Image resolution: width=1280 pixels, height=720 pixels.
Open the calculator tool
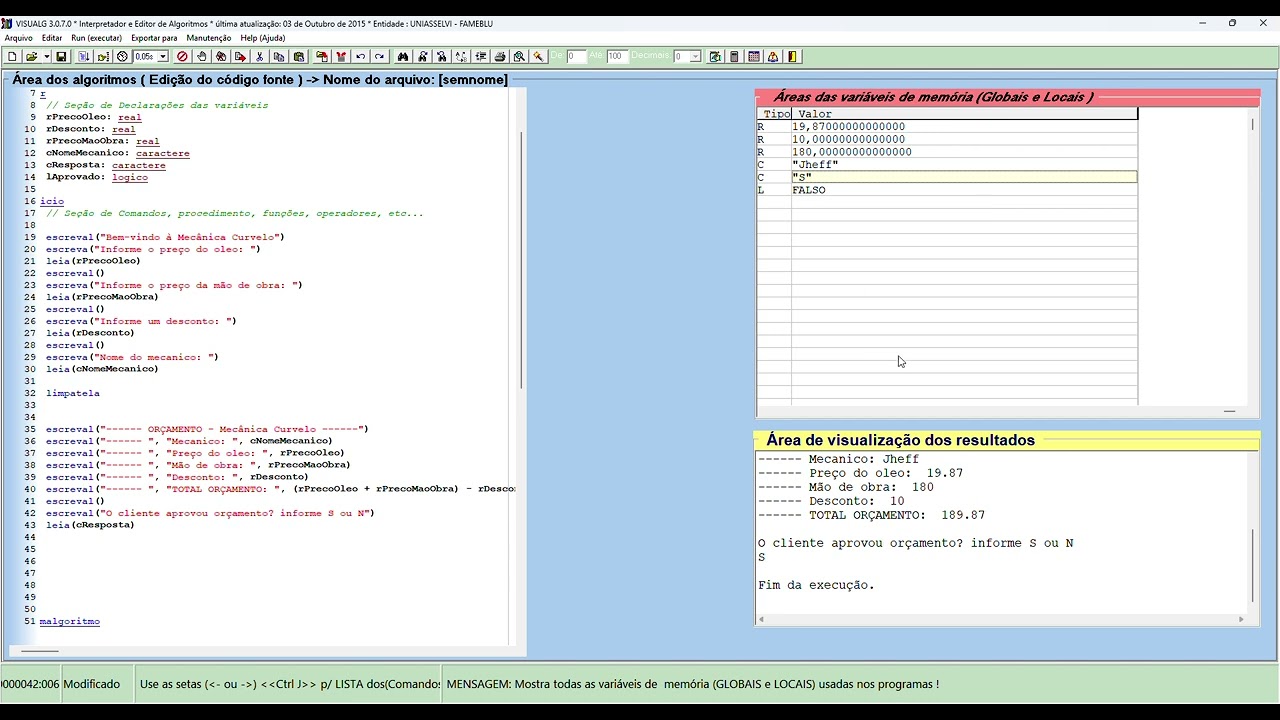coord(734,57)
